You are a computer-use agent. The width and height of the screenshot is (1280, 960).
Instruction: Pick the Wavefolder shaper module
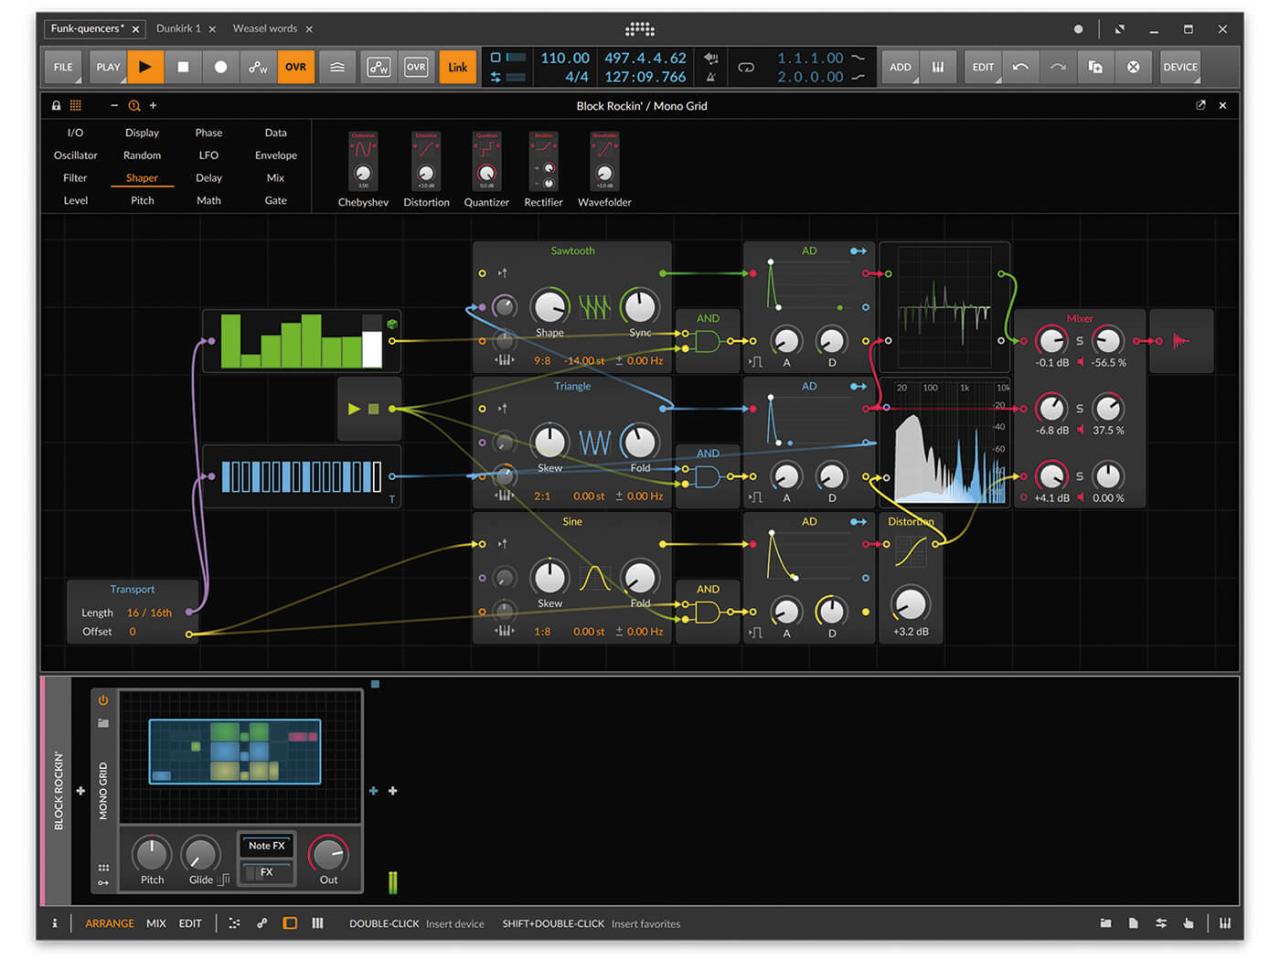click(605, 169)
